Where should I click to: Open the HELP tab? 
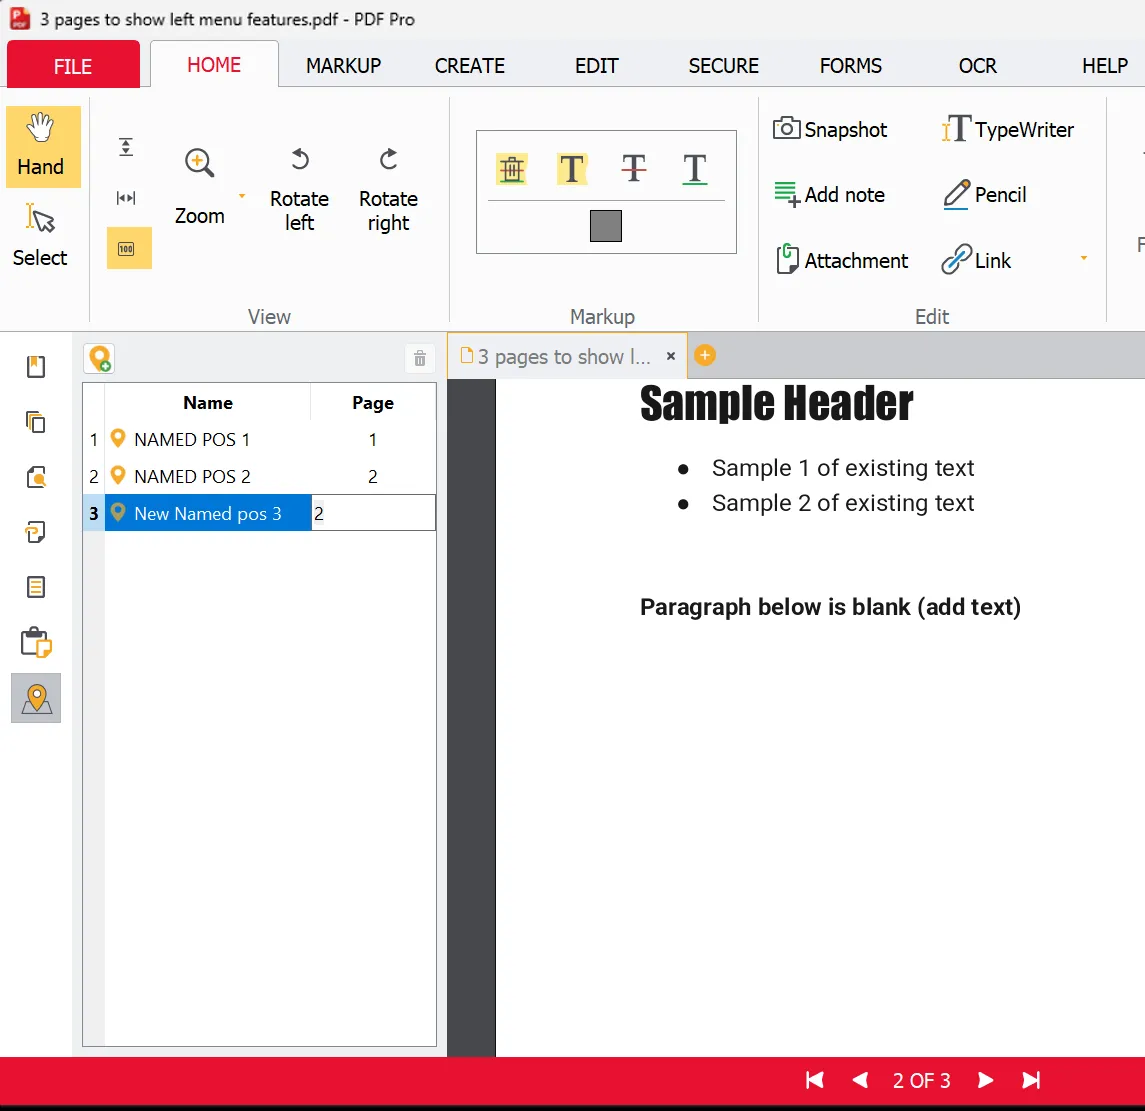point(1105,66)
